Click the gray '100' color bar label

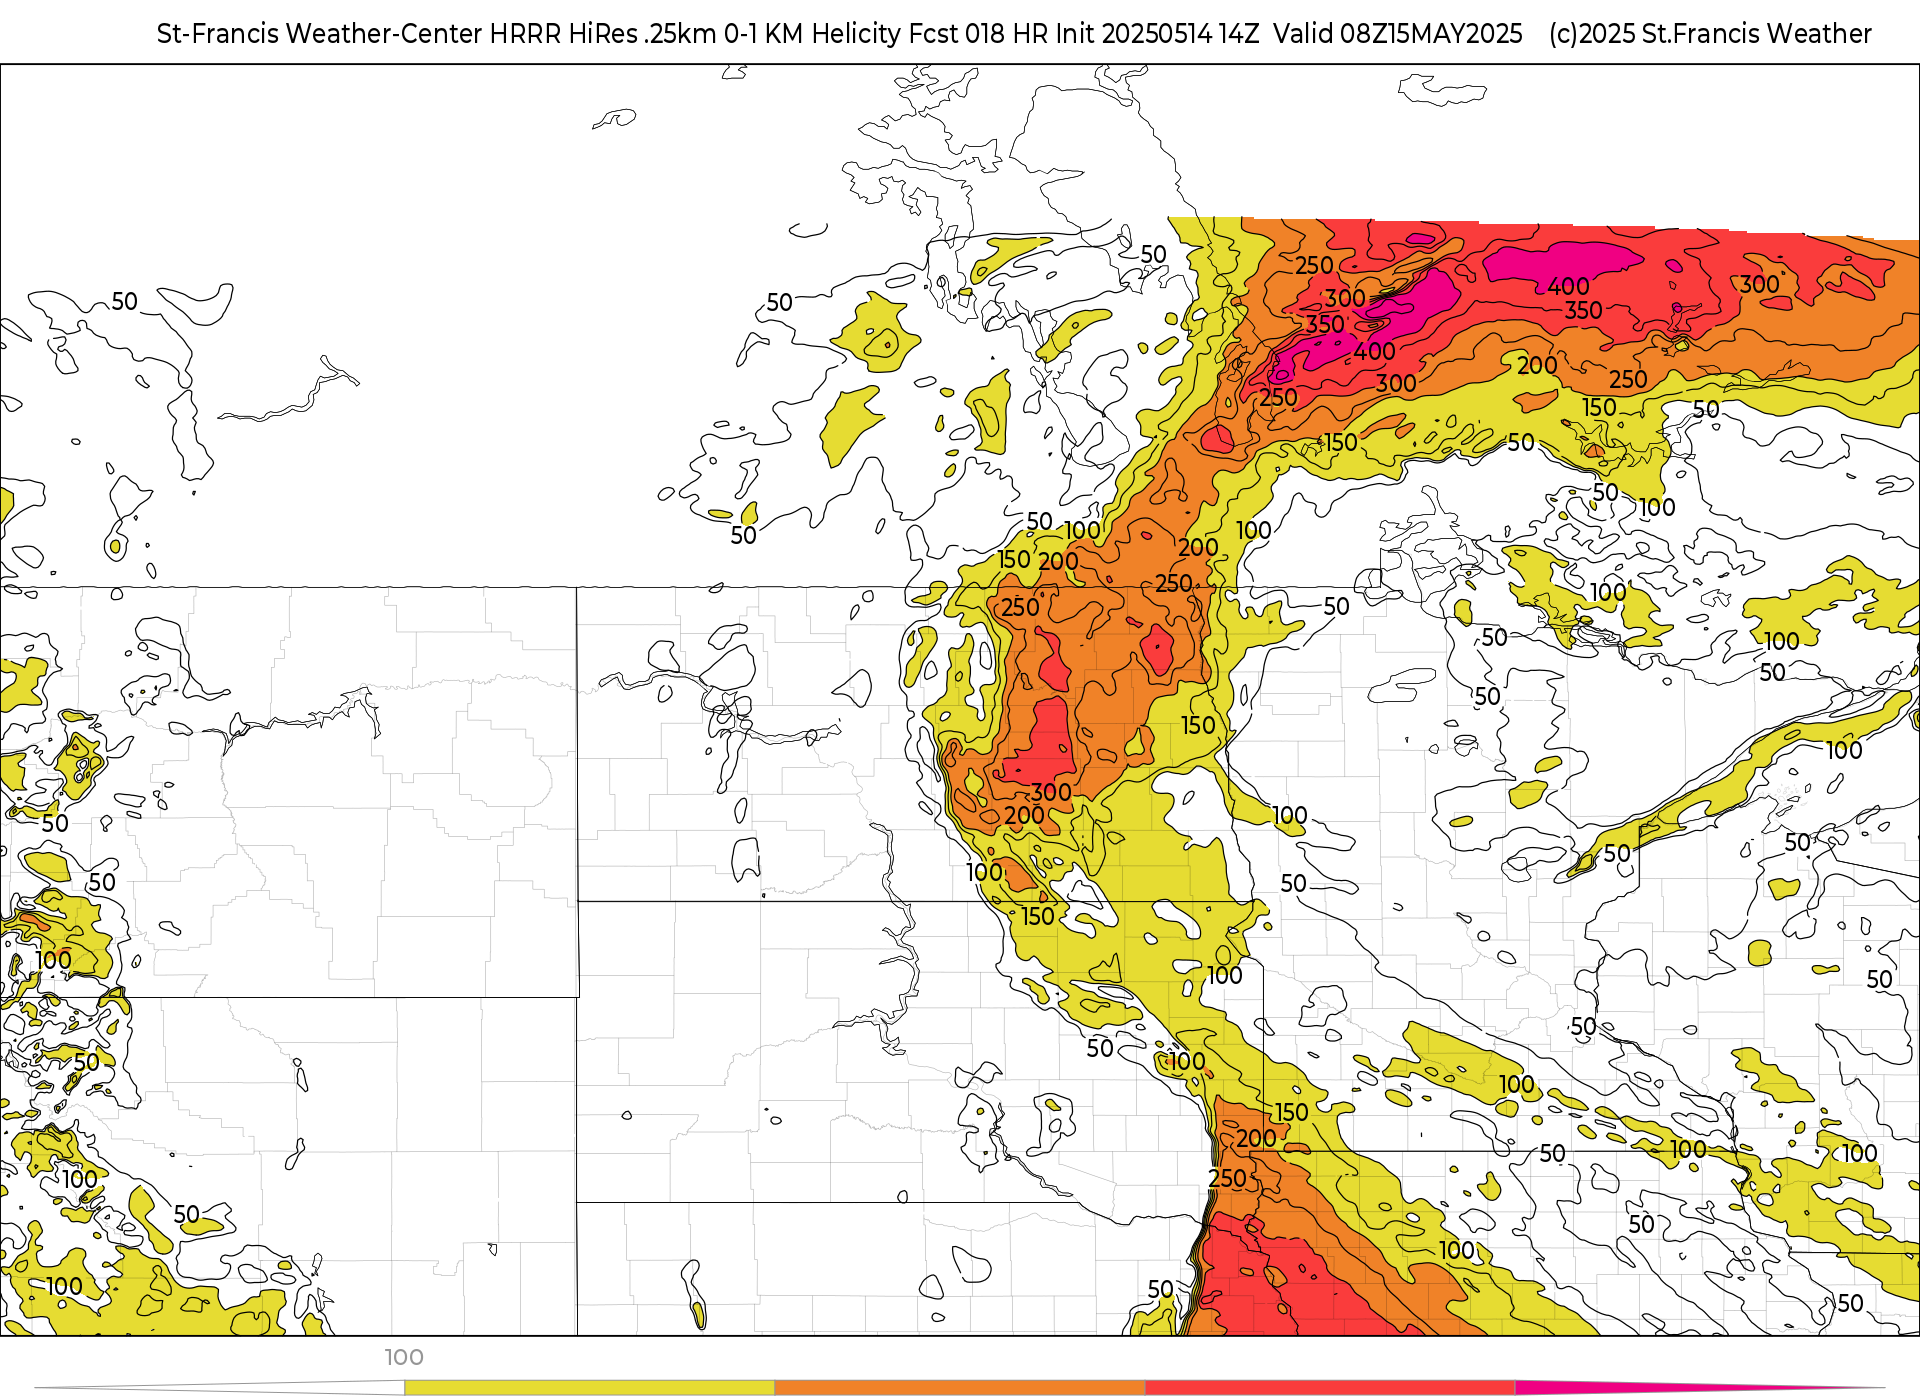pos(404,1357)
